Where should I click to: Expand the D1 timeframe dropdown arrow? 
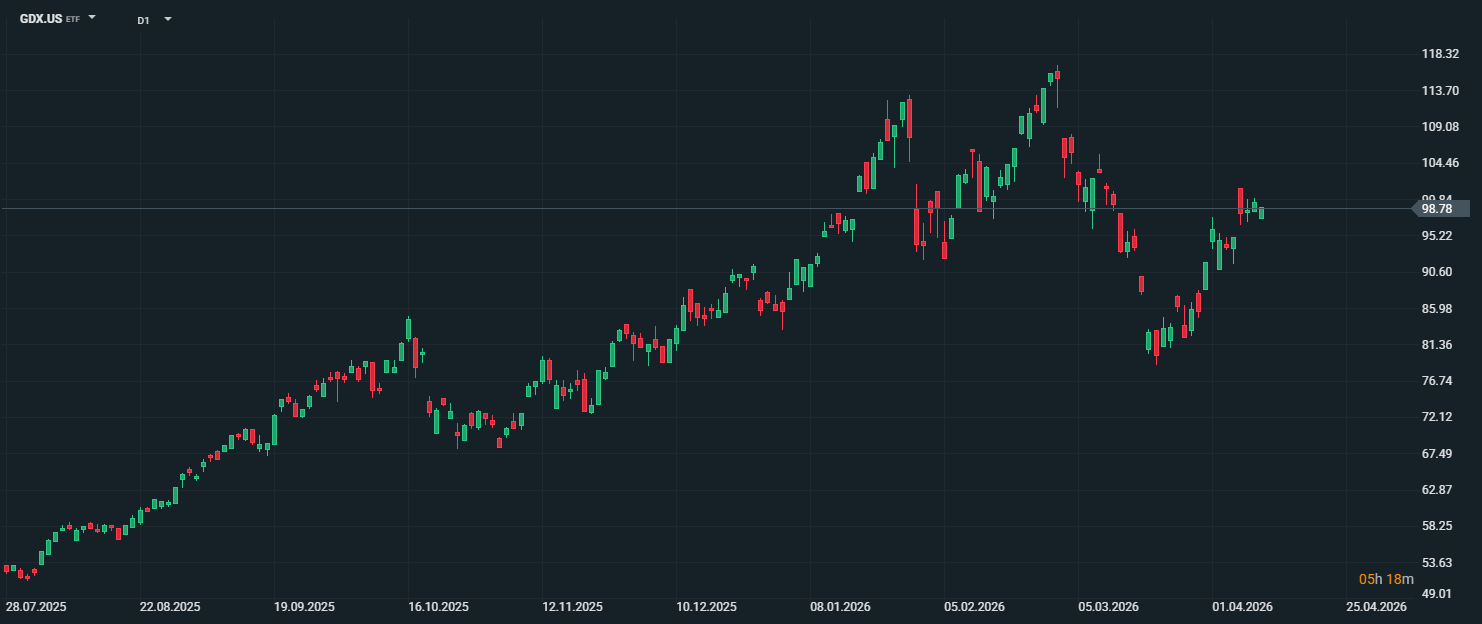(167, 19)
